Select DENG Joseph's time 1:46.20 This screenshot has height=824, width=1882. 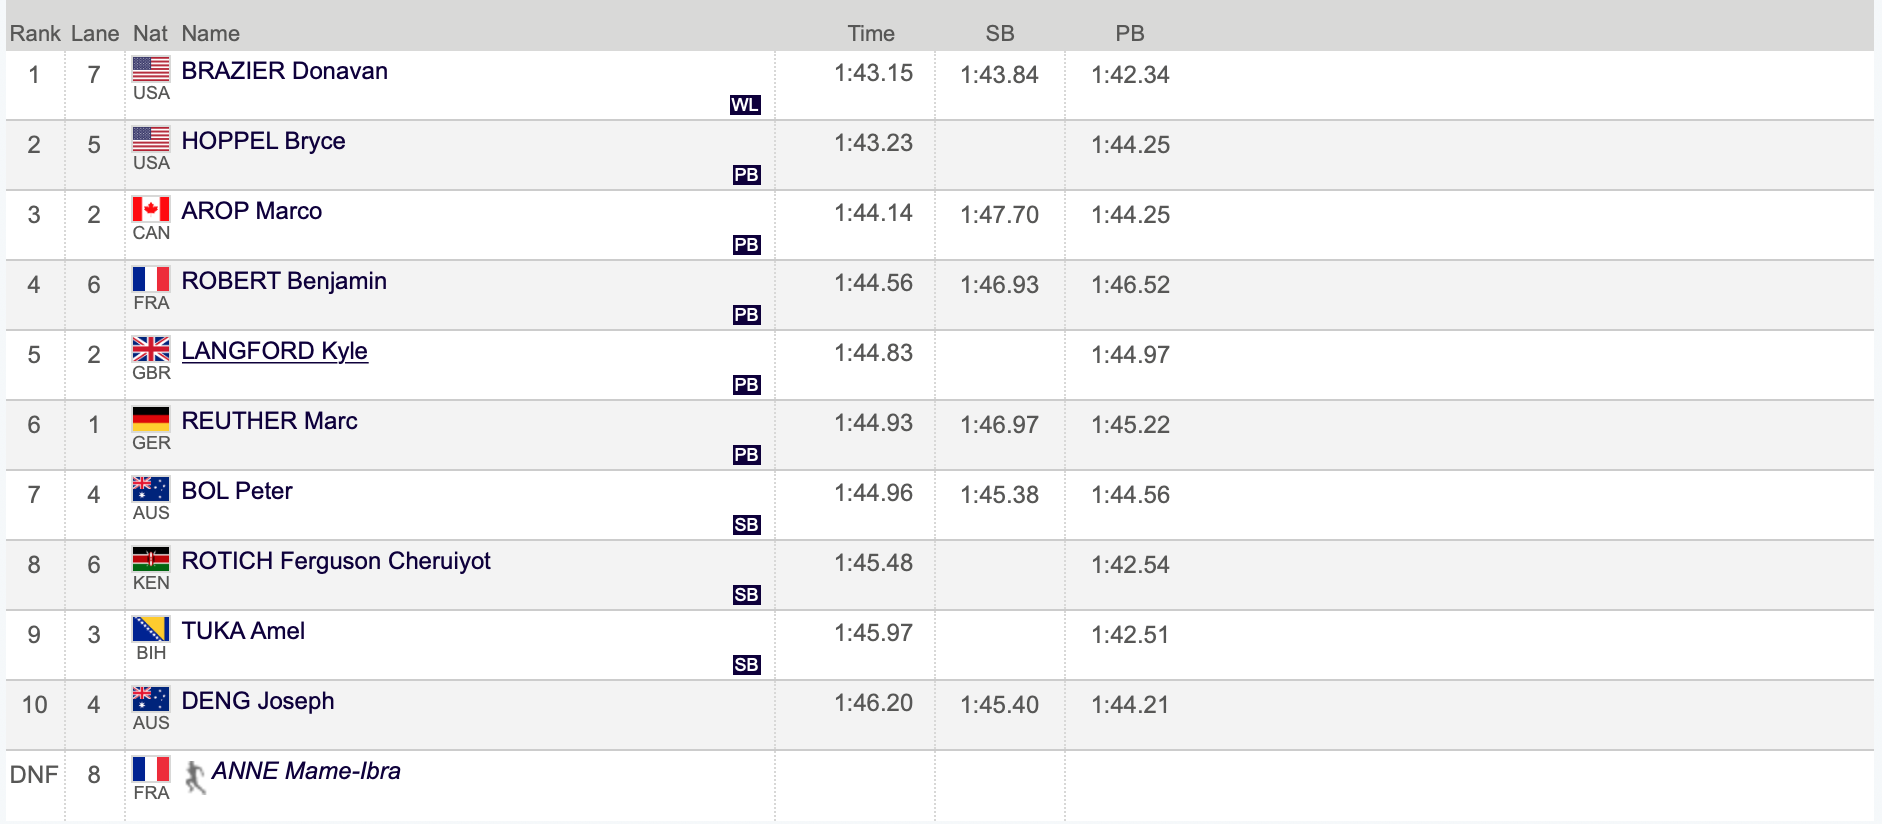click(x=874, y=703)
